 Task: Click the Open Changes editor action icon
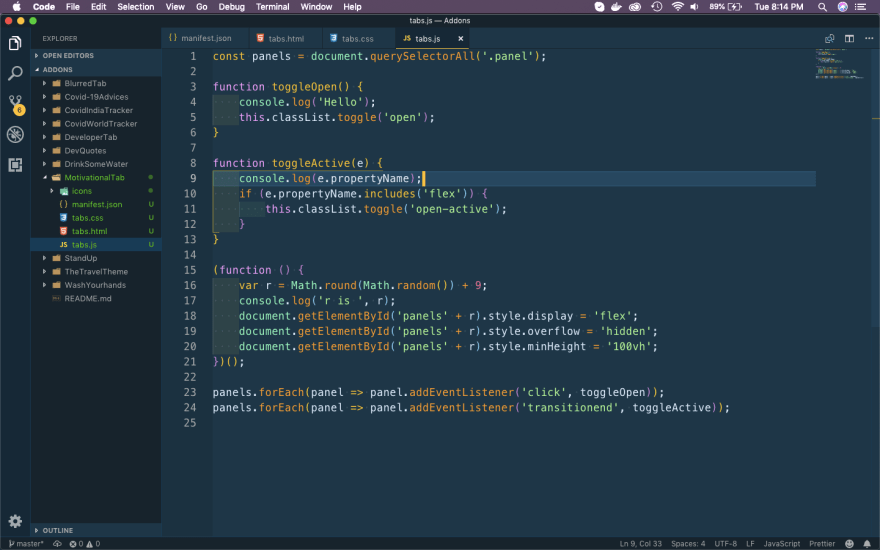pos(829,39)
